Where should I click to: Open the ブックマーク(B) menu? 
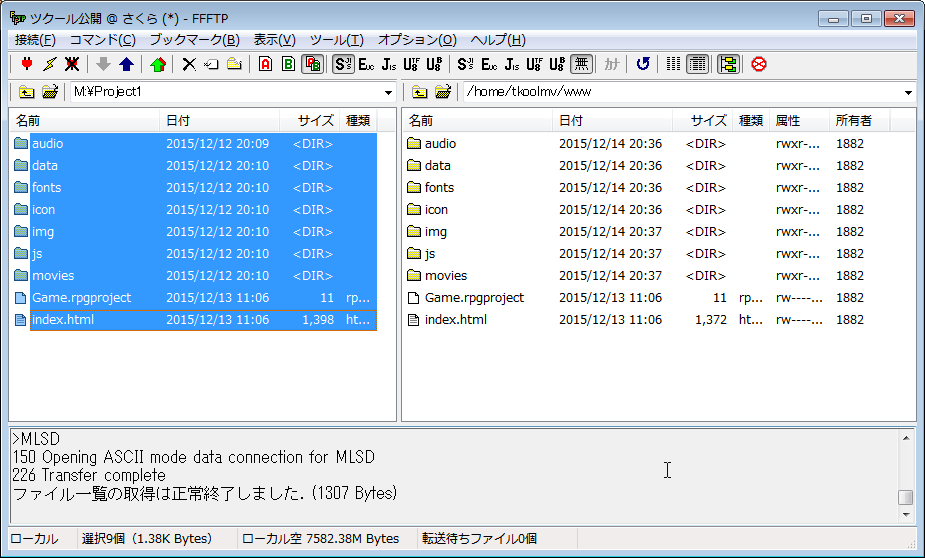point(194,40)
